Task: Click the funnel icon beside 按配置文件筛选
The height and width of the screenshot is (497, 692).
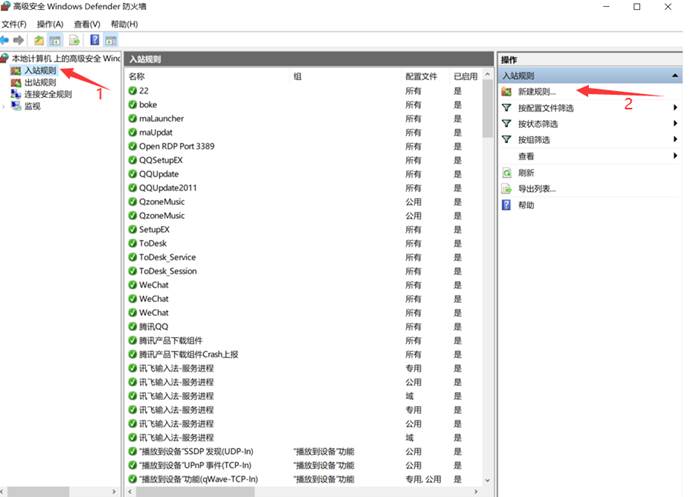Action: coord(507,108)
